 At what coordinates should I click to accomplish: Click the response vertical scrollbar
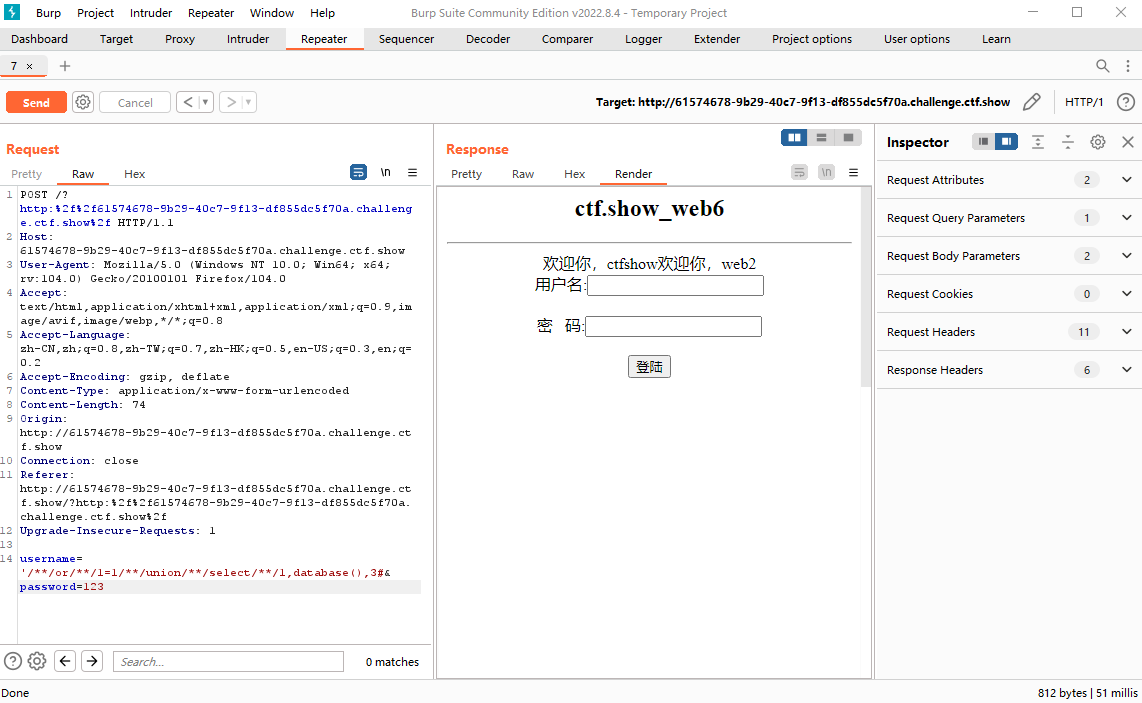(x=866, y=286)
